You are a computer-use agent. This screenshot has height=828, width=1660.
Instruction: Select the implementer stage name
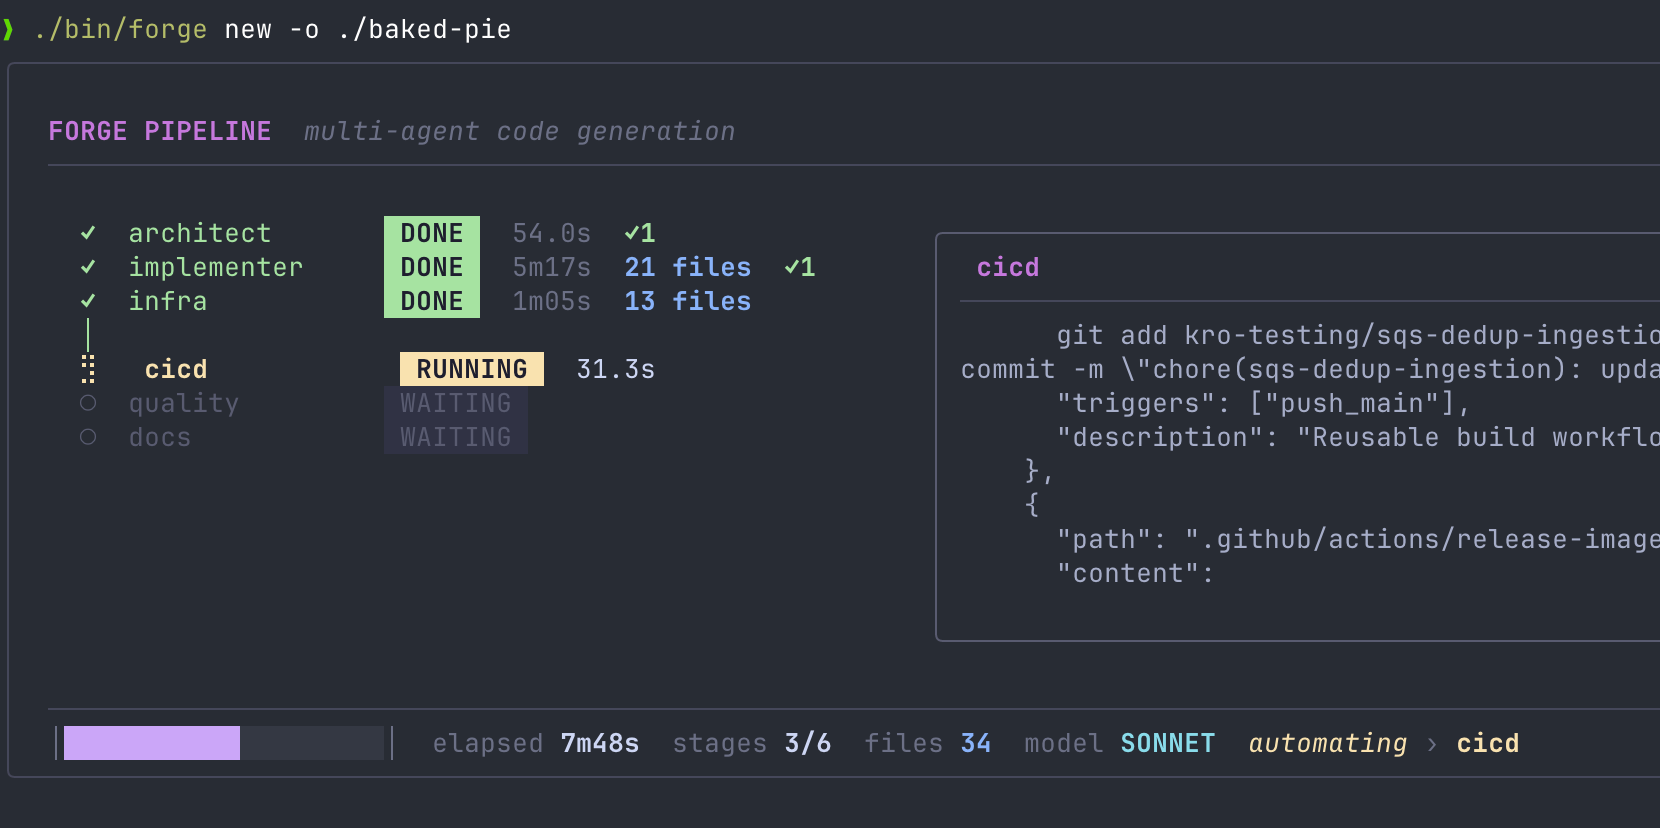tap(216, 267)
